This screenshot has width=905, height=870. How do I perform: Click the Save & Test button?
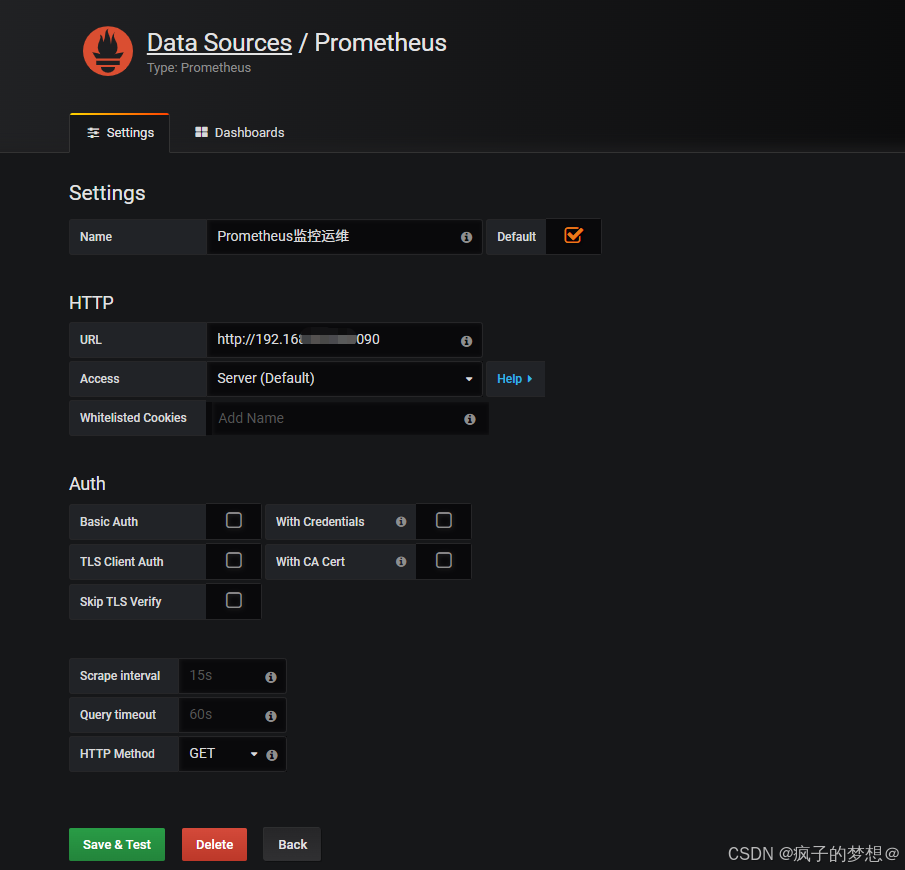tap(117, 845)
